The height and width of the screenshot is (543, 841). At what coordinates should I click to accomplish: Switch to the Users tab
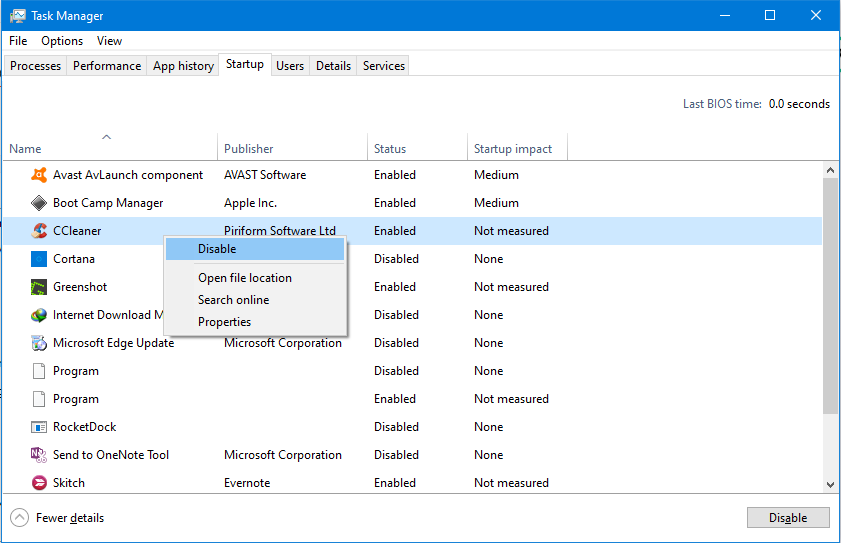(x=290, y=65)
